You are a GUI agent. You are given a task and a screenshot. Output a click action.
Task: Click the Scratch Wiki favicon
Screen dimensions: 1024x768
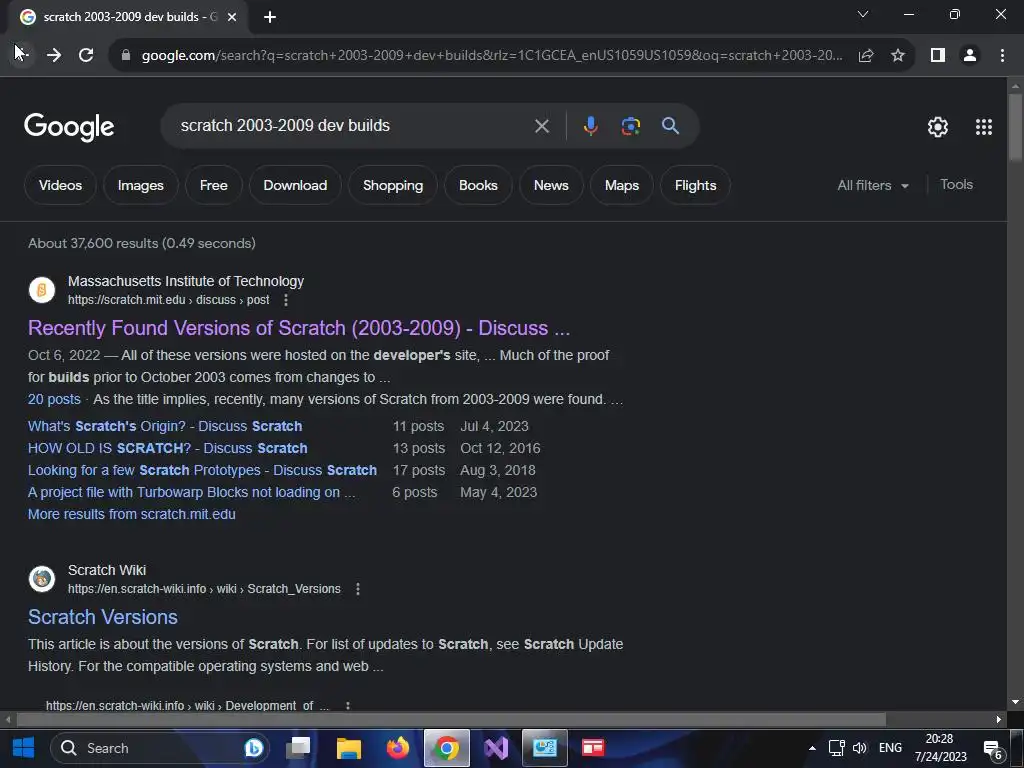point(42,579)
